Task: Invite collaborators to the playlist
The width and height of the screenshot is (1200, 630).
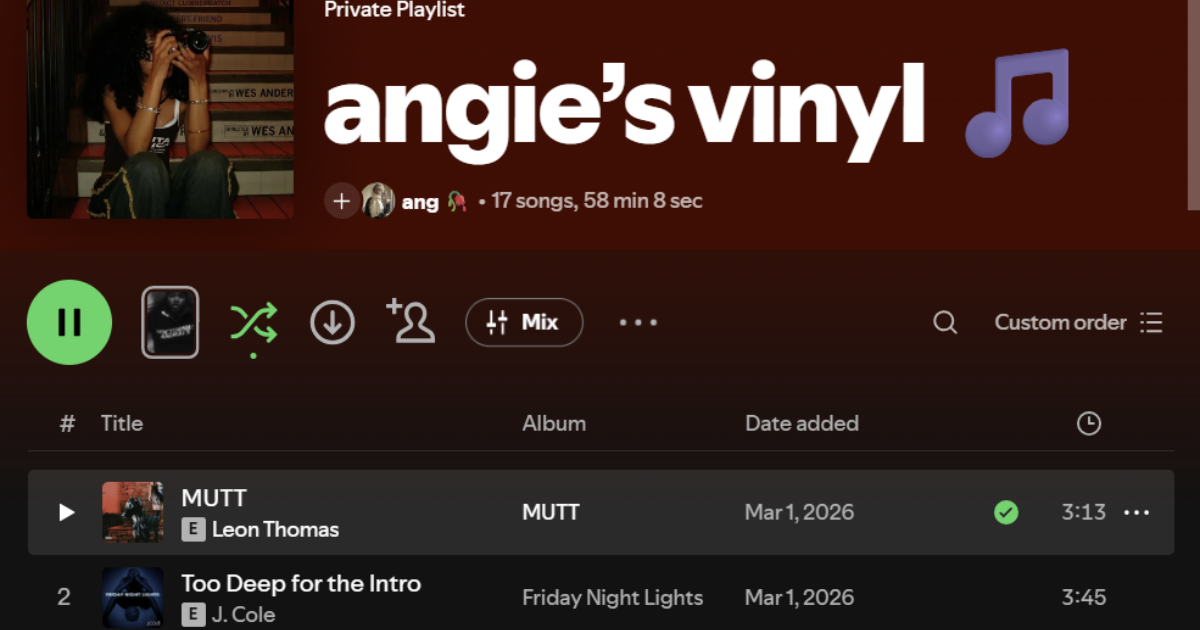Action: tap(411, 322)
